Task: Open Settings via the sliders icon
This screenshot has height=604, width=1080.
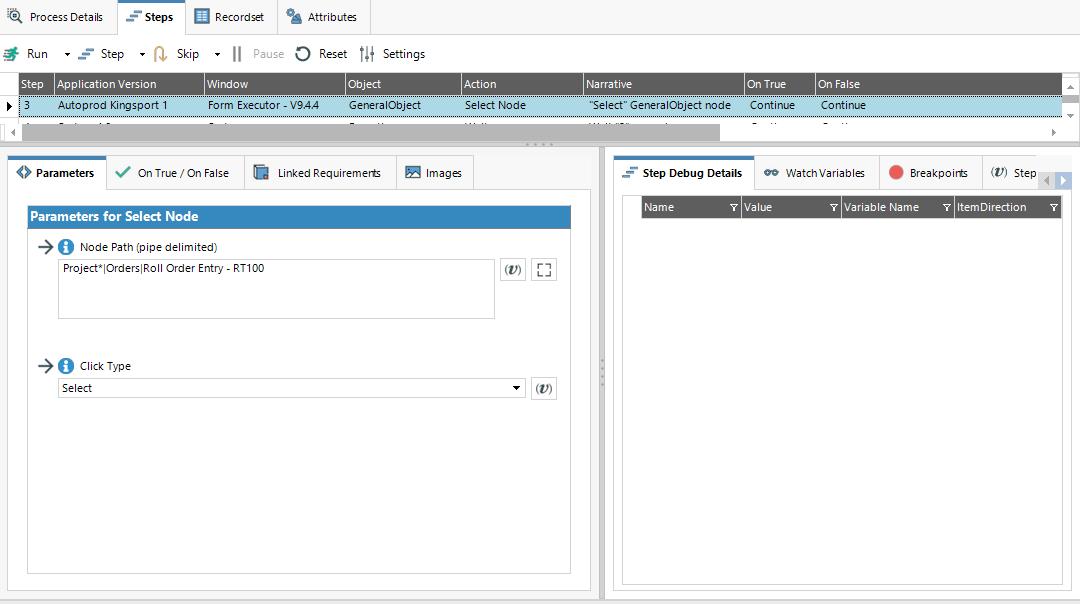Action: (369, 53)
